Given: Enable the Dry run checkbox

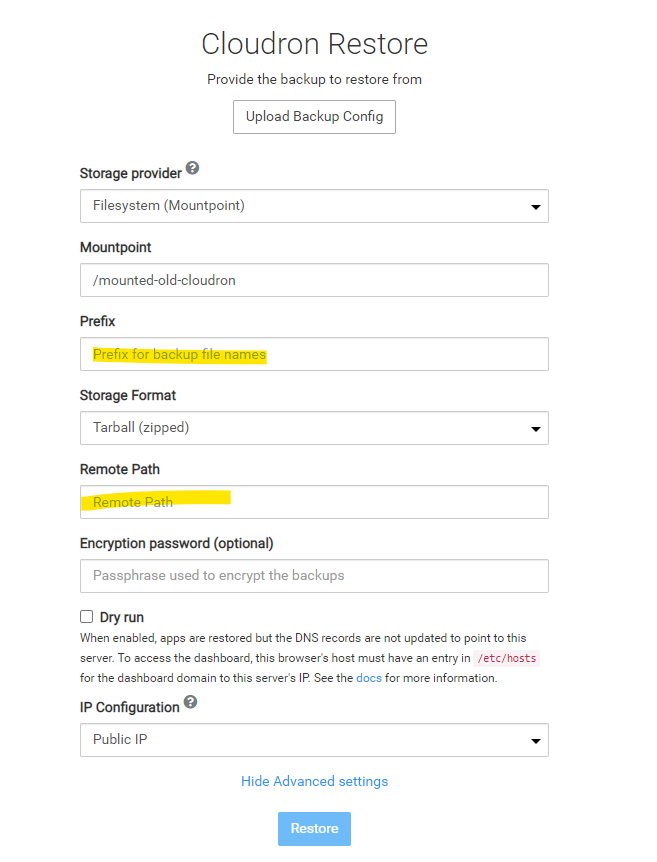Looking at the screenshot, I should pos(86,617).
